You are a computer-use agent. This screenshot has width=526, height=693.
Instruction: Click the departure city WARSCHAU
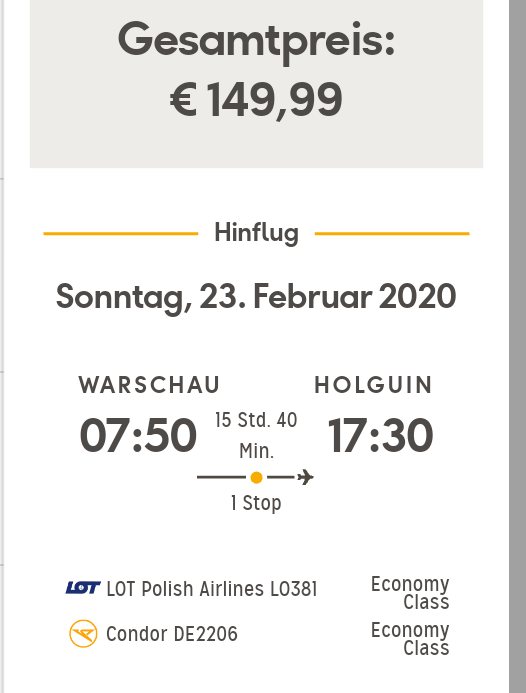(149, 385)
